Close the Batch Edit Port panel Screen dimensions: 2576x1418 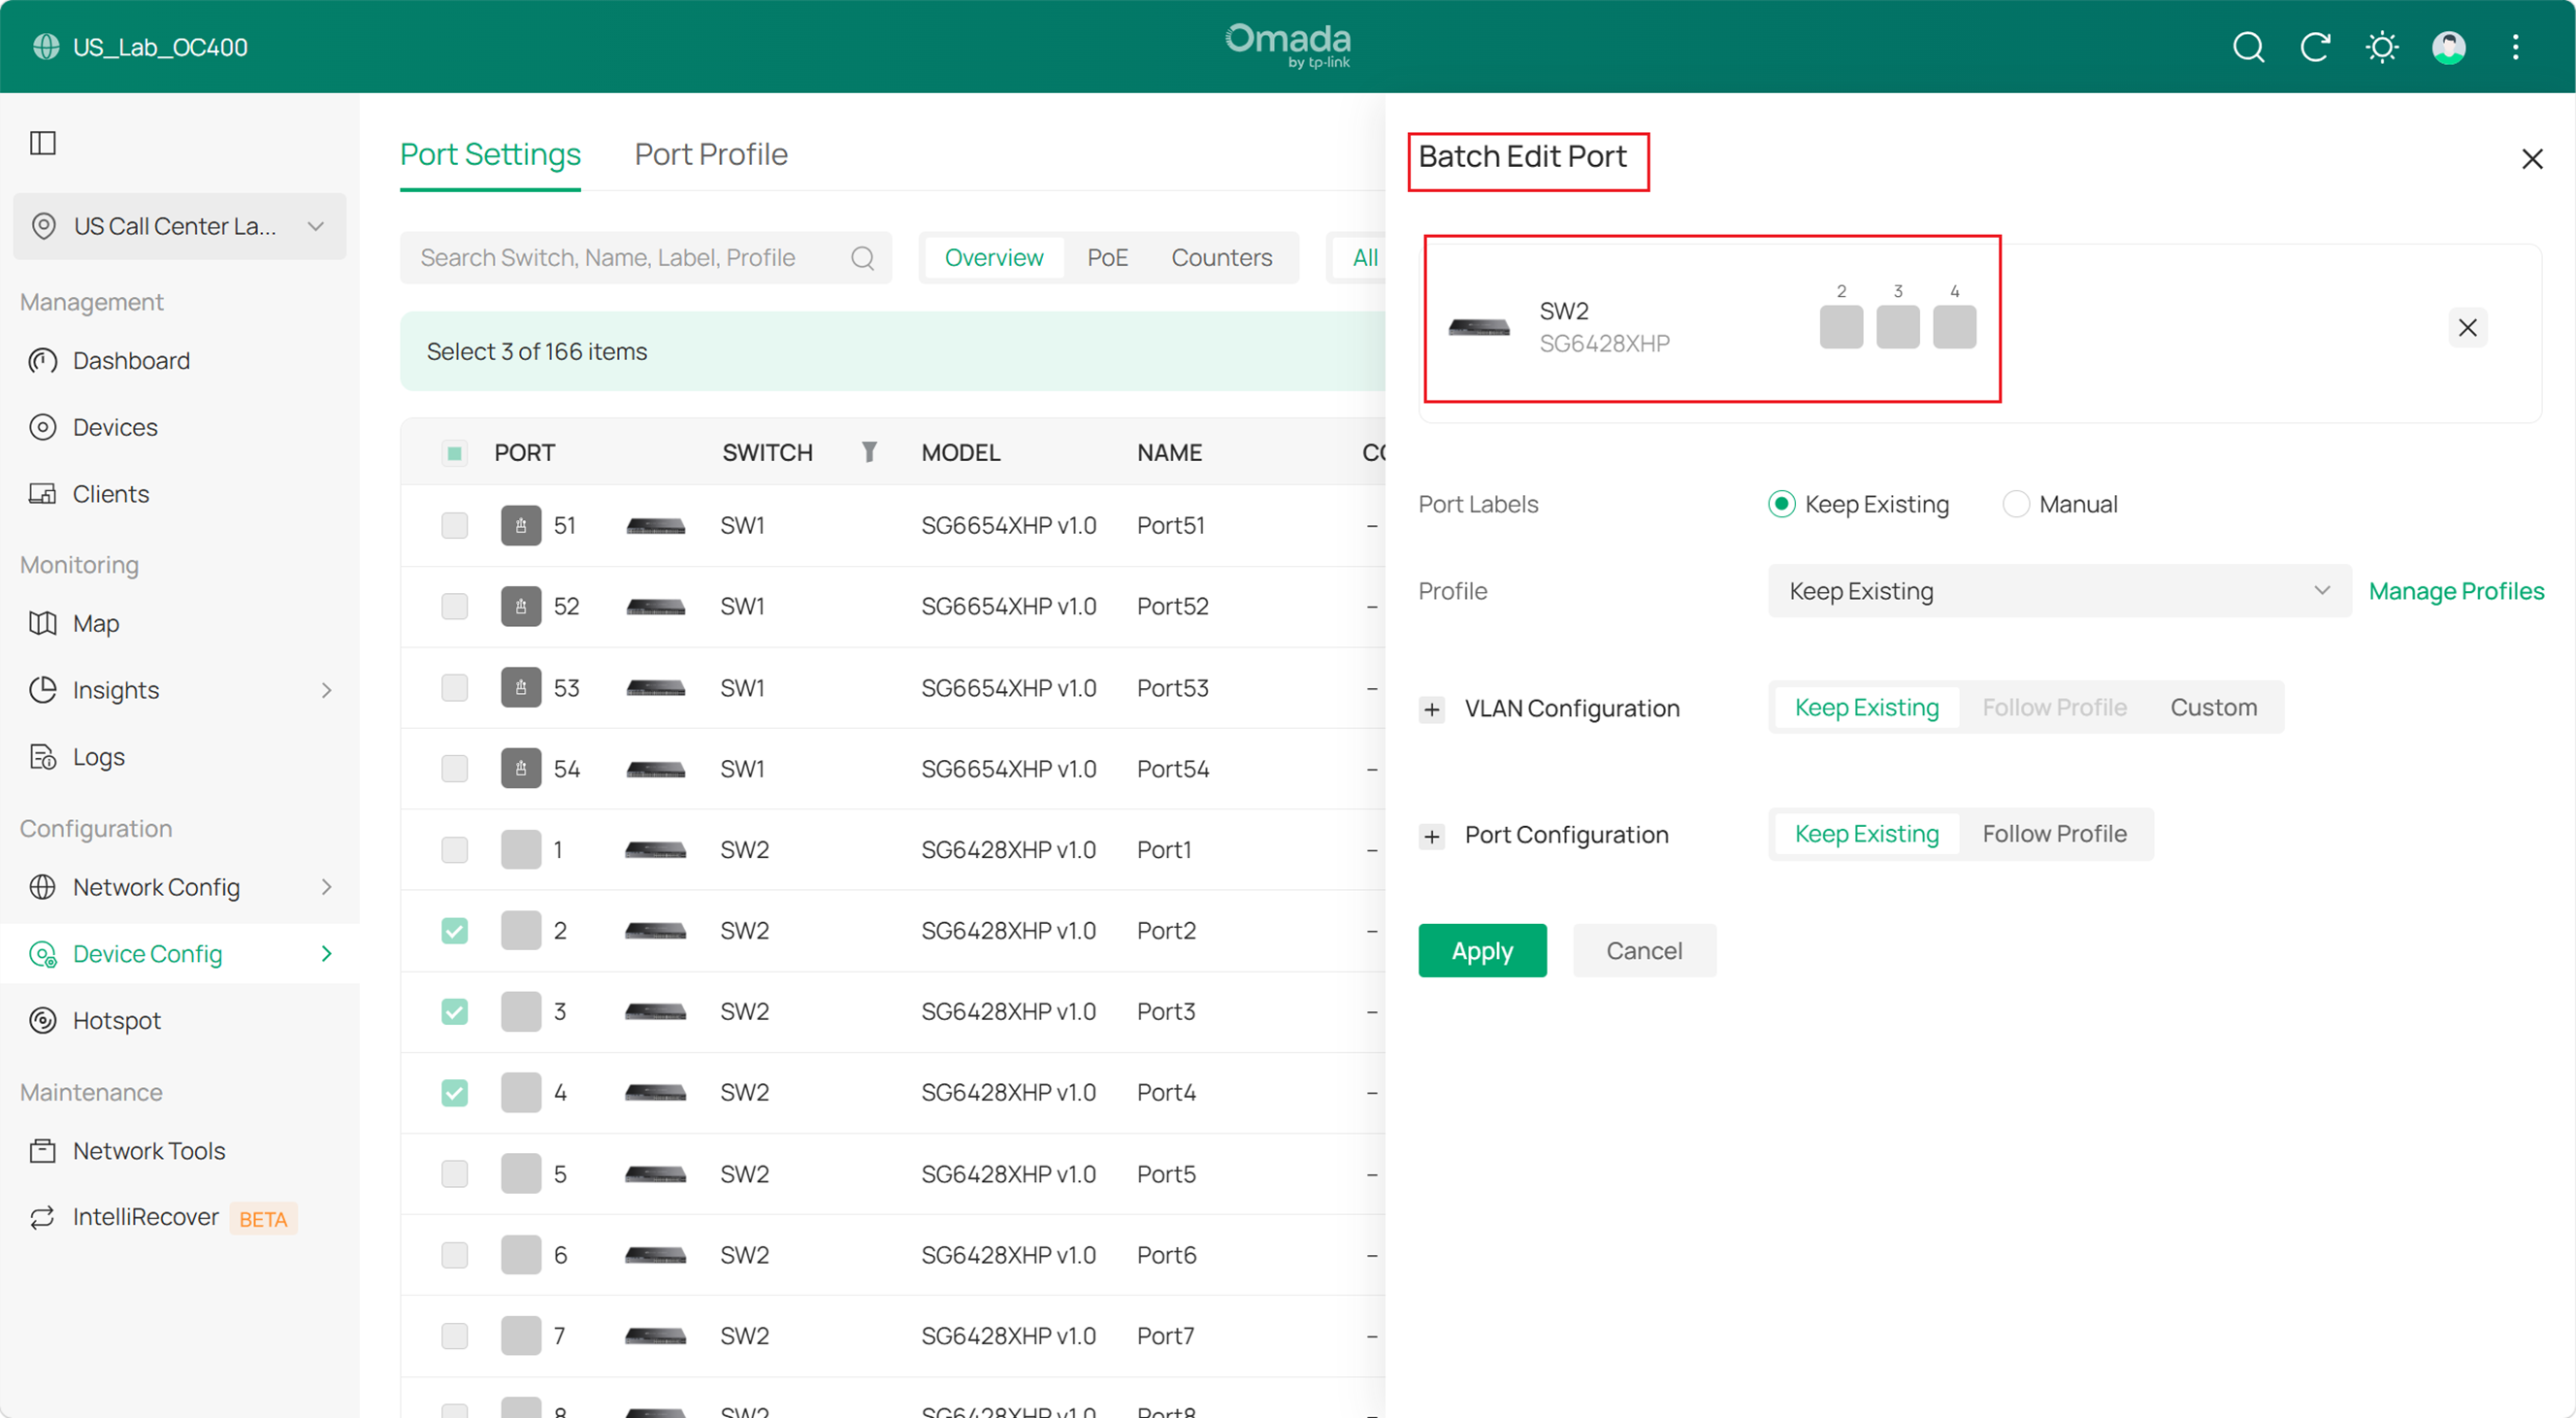2532,159
